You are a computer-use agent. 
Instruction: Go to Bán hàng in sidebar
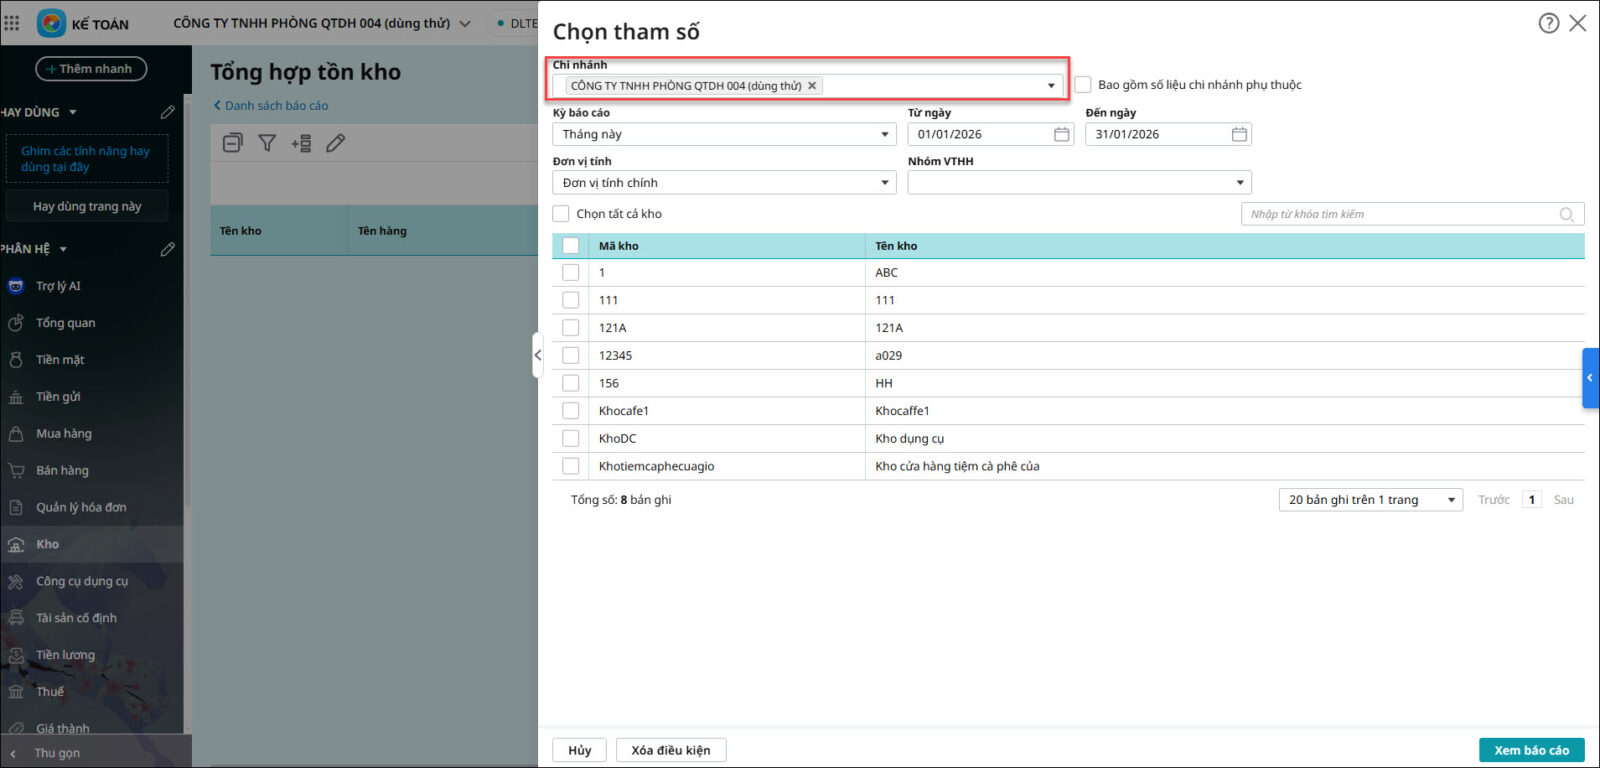pyautogui.click(x=62, y=470)
